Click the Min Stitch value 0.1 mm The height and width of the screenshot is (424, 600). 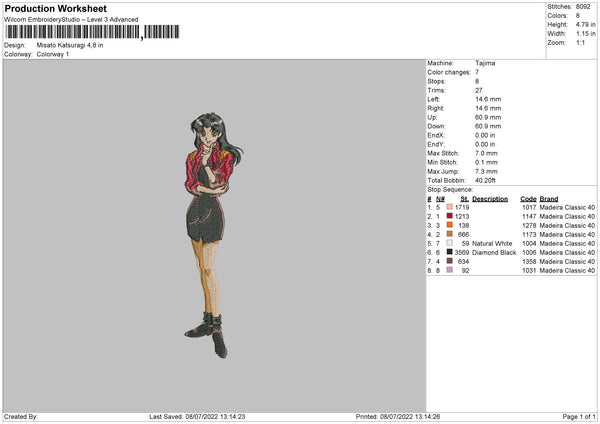pos(486,162)
